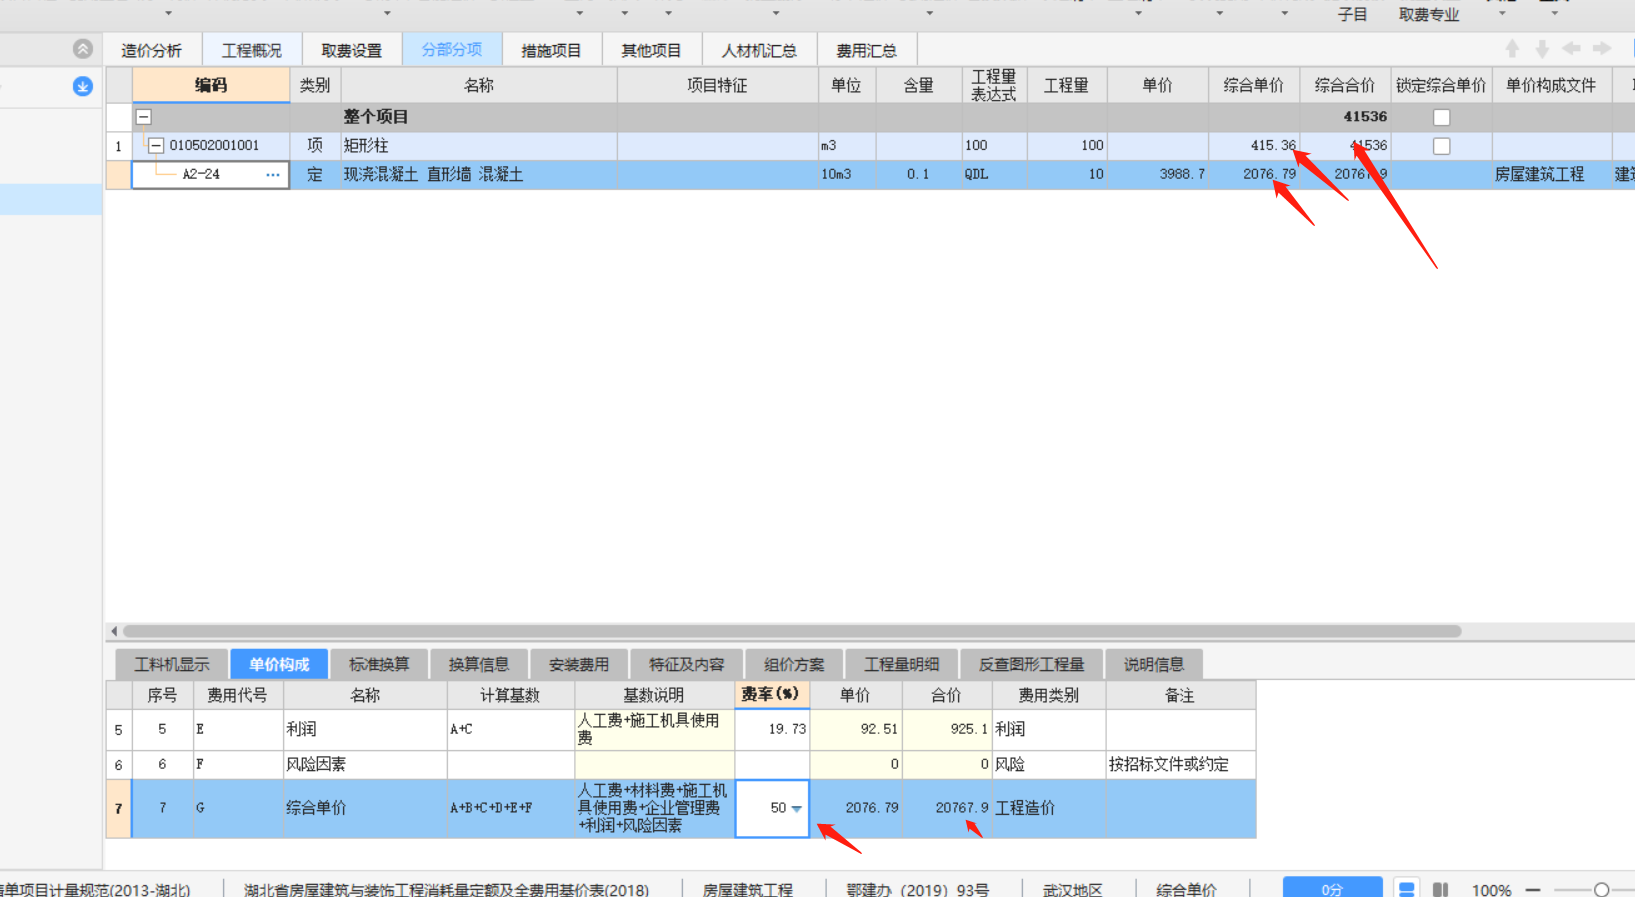
Task: Collapse the 010502001001 item node
Action: tap(156, 146)
